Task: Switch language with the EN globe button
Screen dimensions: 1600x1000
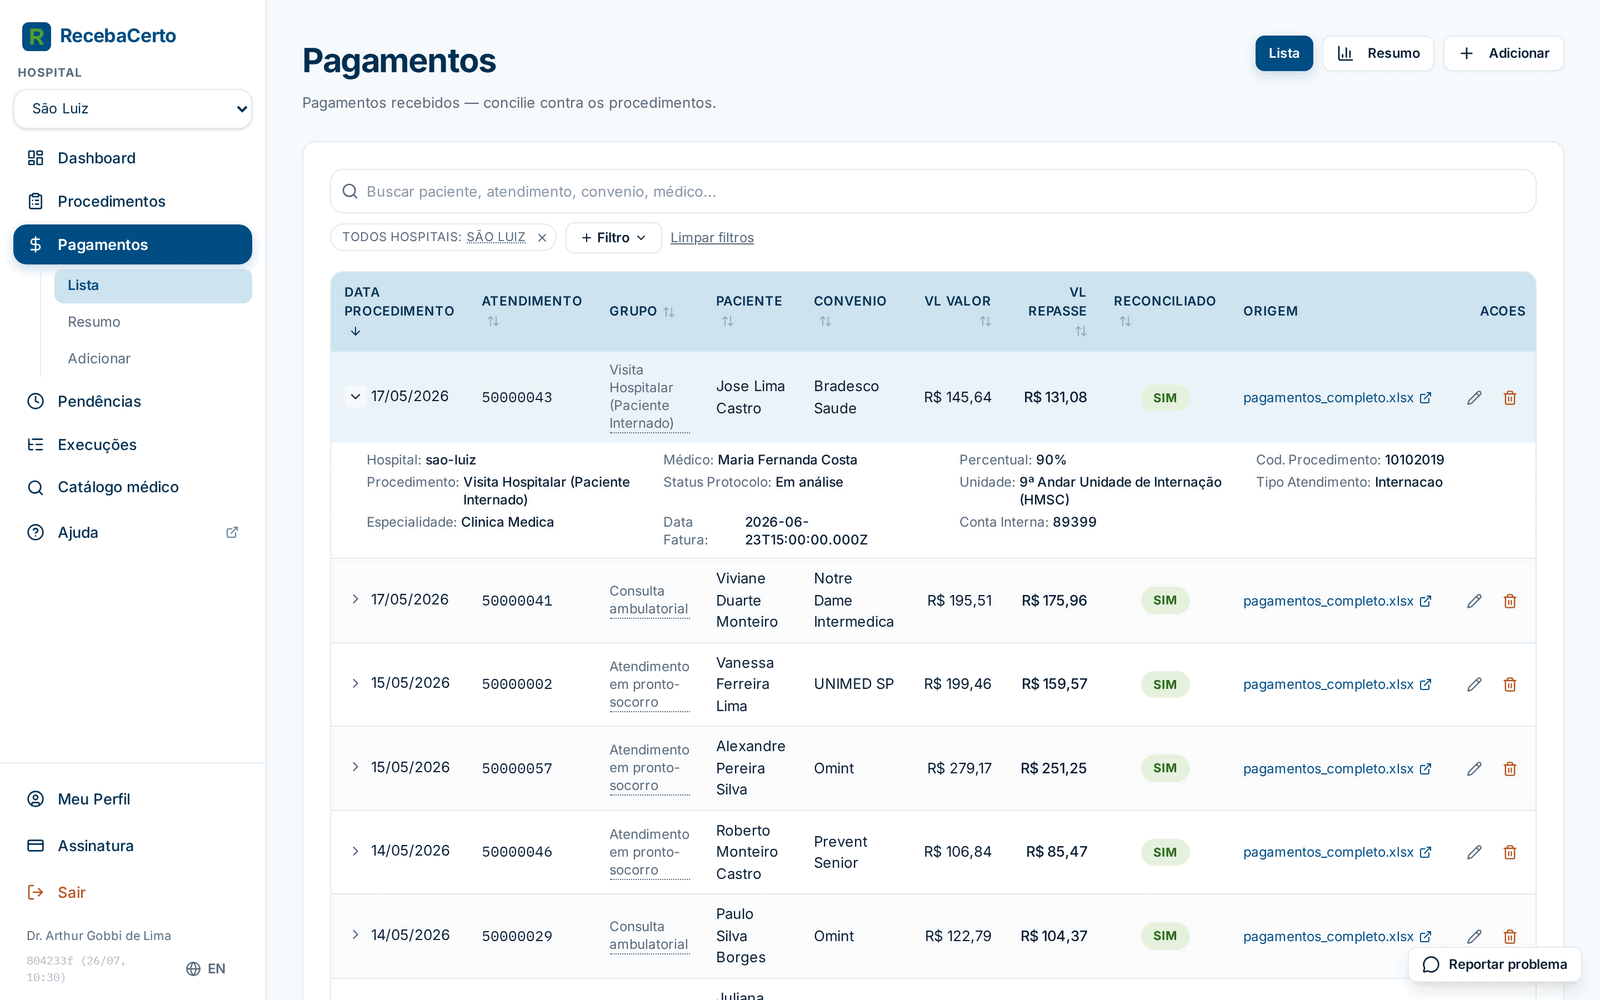Action: [206, 969]
